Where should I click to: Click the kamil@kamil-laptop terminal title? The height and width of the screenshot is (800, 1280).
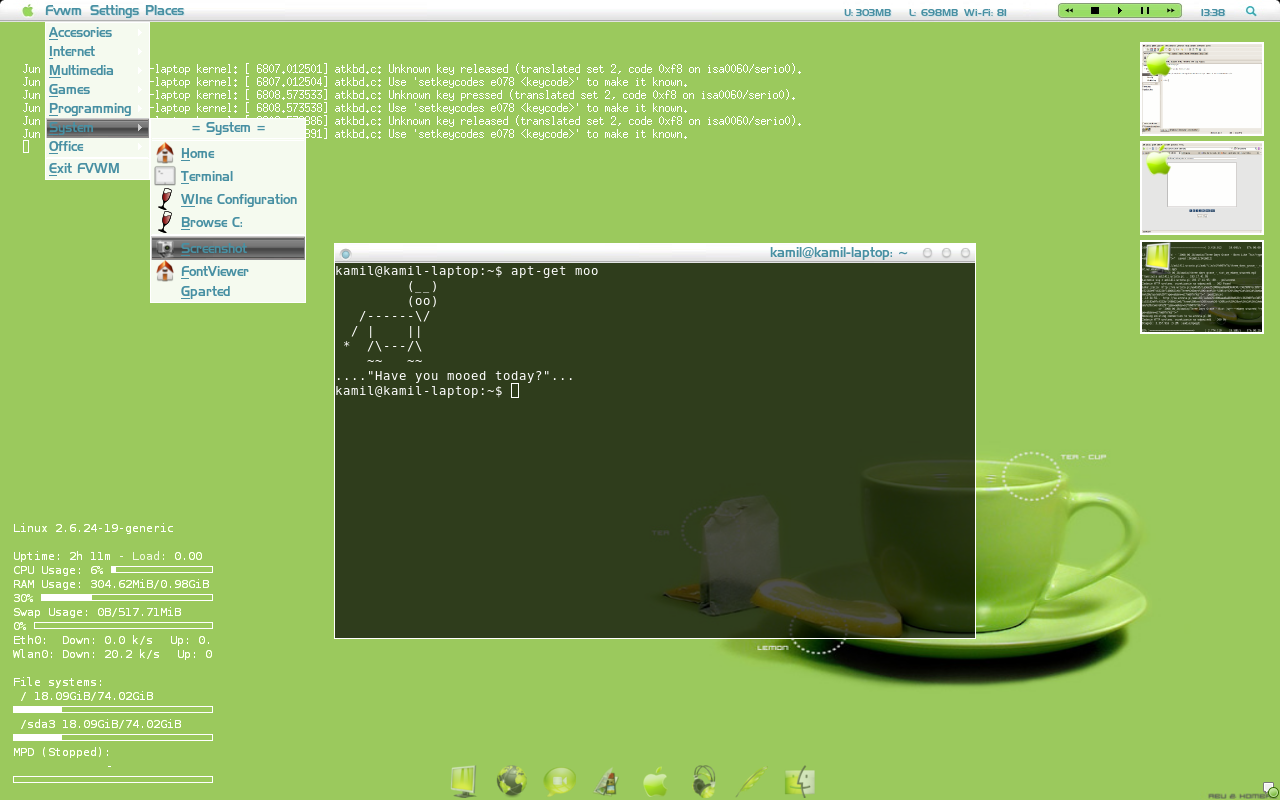[x=838, y=253]
